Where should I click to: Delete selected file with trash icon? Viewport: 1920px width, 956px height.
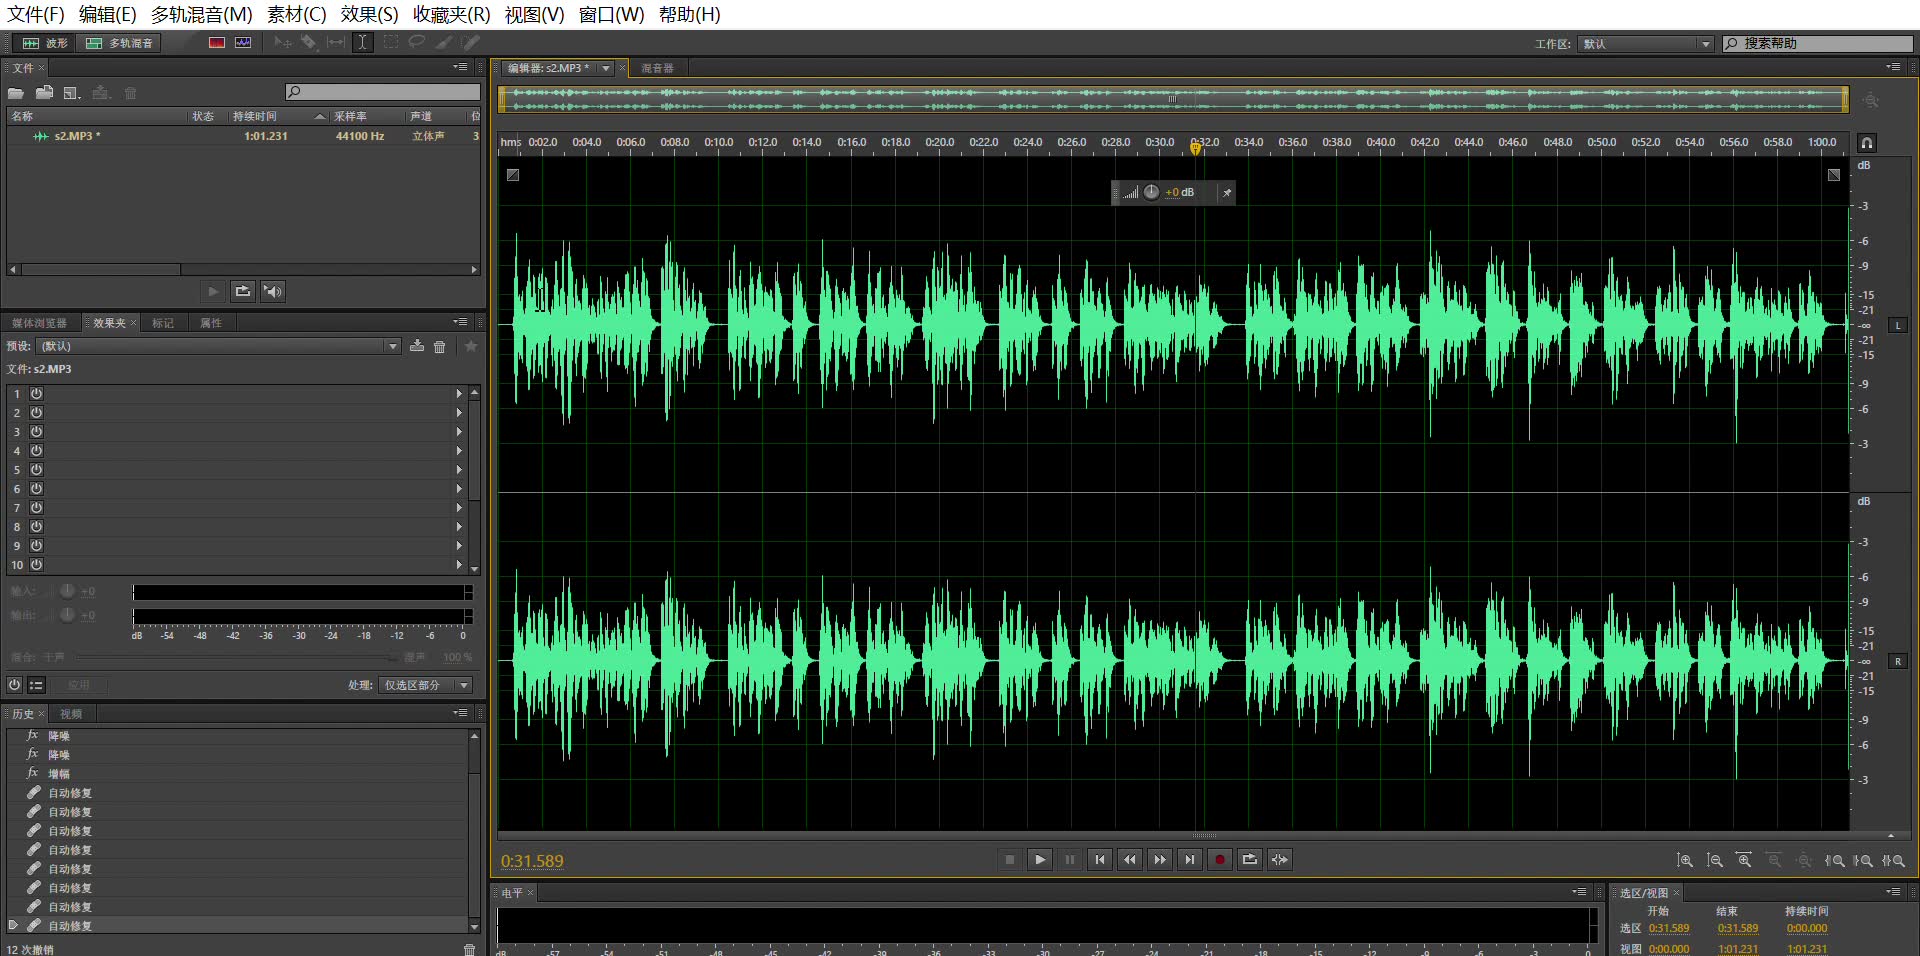click(x=130, y=92)
